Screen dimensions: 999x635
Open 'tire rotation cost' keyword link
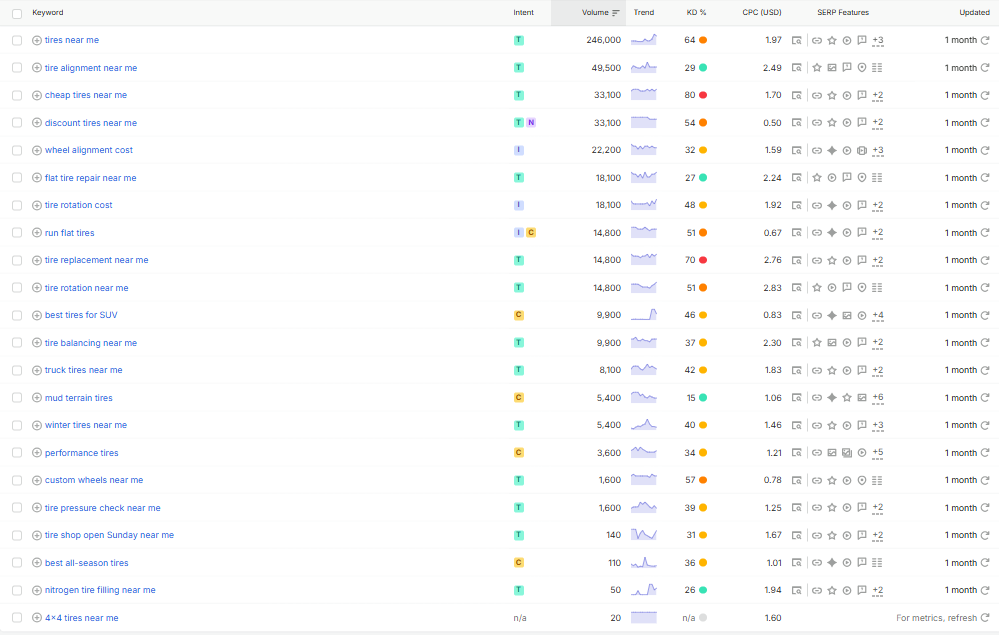click(78, 205)
